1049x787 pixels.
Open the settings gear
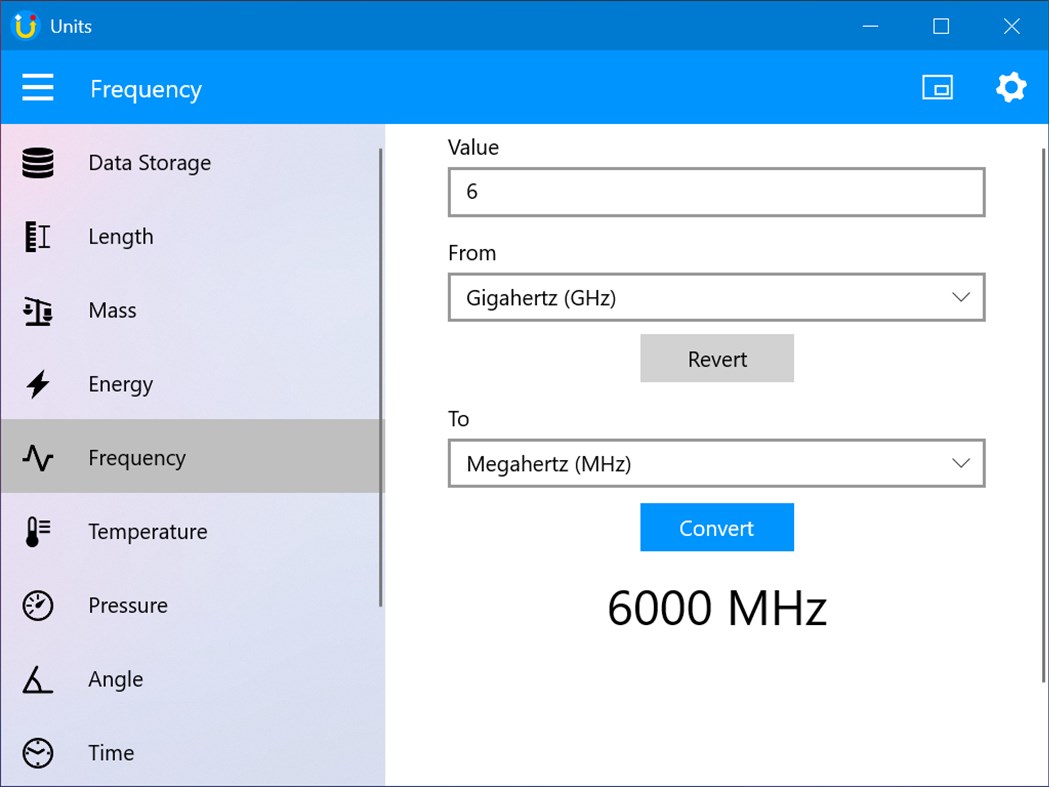[1011, 87]
